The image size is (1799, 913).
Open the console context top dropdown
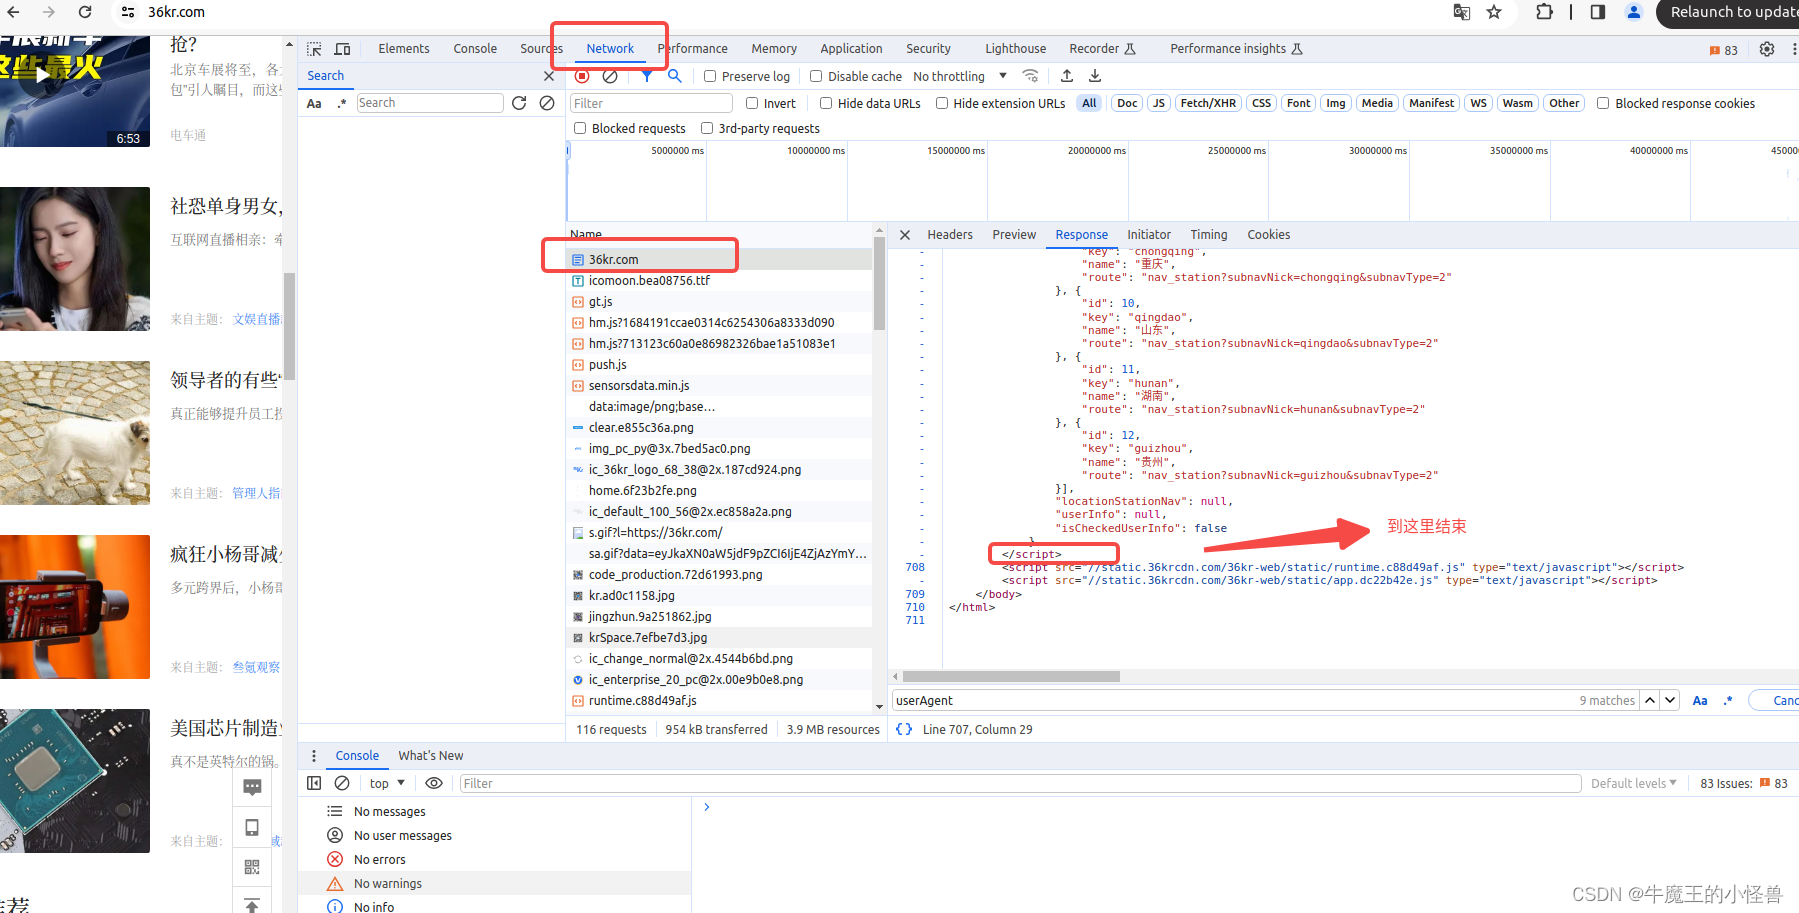click(387, 783)
